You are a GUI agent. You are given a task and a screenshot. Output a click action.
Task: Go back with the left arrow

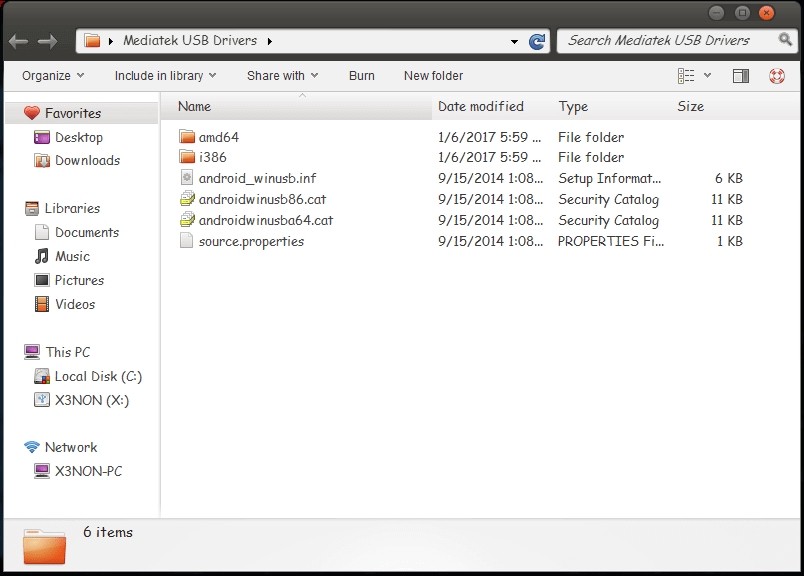(18, 41)
